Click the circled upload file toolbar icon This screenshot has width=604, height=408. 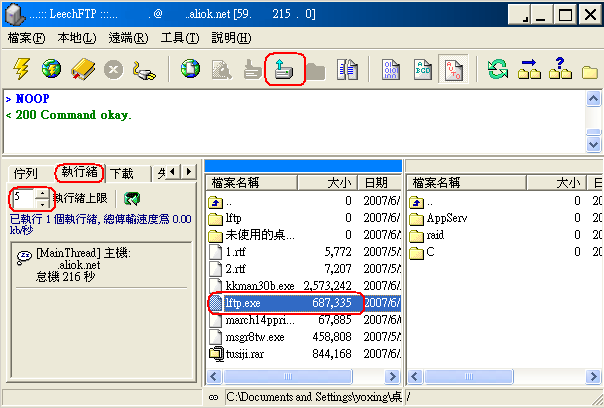click(284, 70)
